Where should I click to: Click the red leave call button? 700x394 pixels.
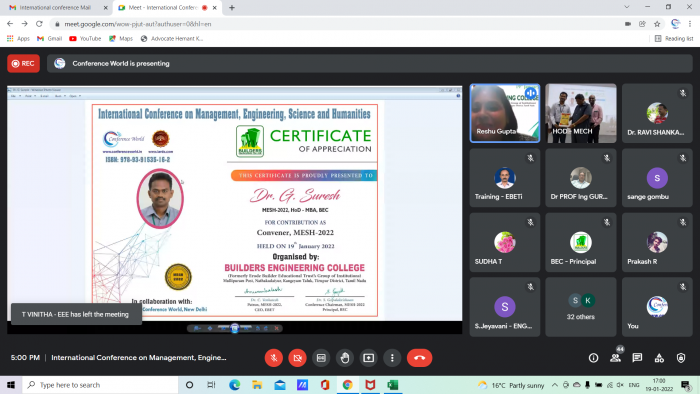pos(419,358)
